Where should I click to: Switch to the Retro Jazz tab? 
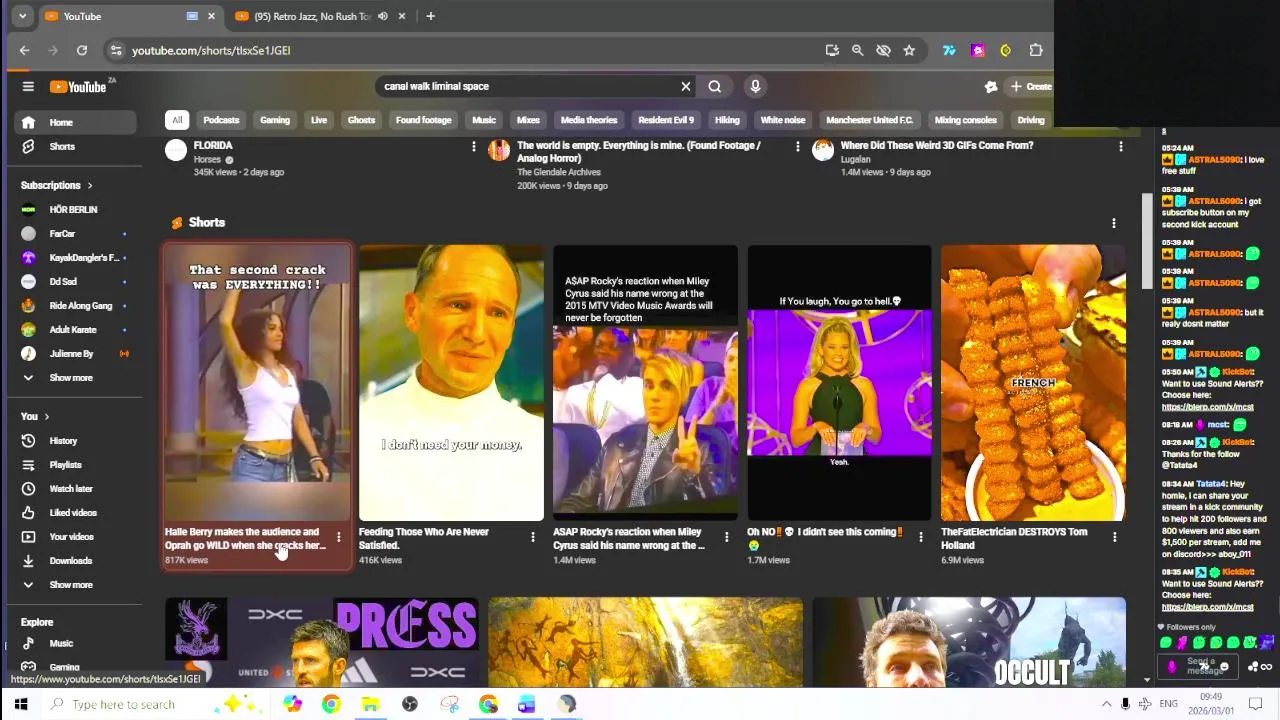(x=313, y=17)
